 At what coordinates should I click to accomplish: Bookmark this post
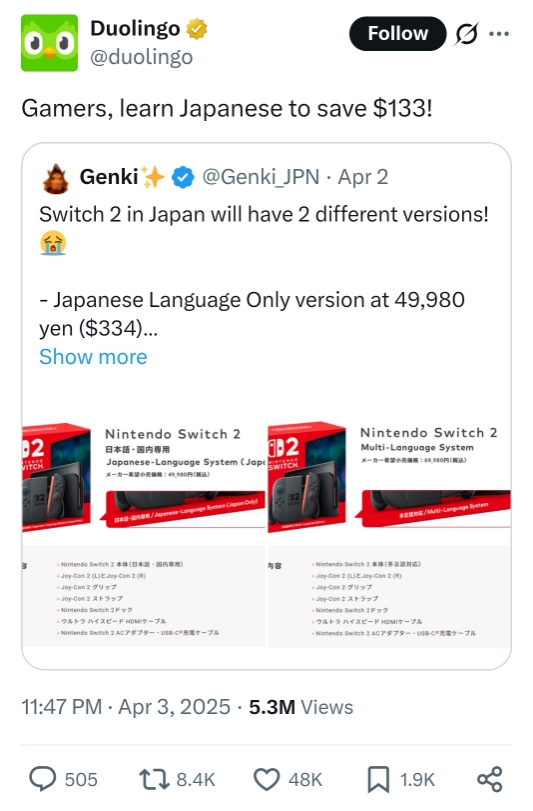tap(378, 779)
